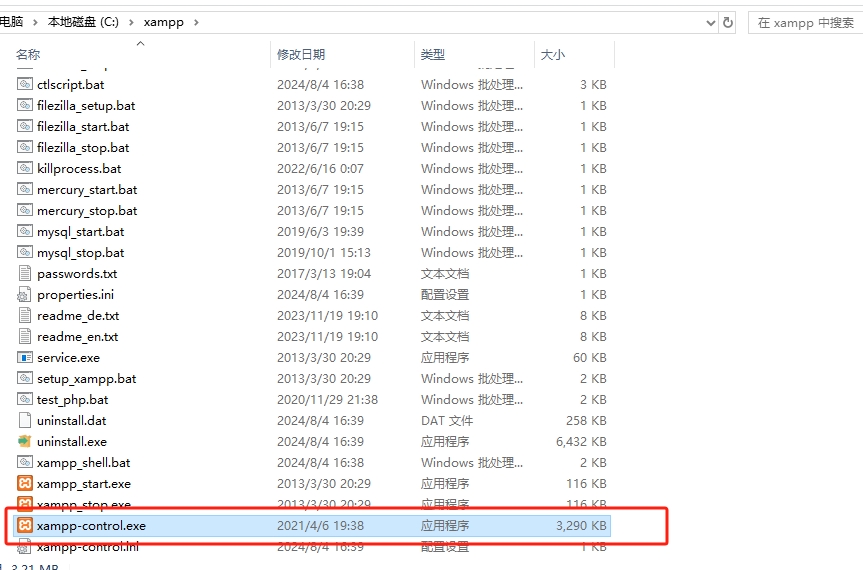Image resolution: width=863 pixels, height=570 pixels.
Task: Click the setup_xampp.bat file icon
Action: (25, 379)
